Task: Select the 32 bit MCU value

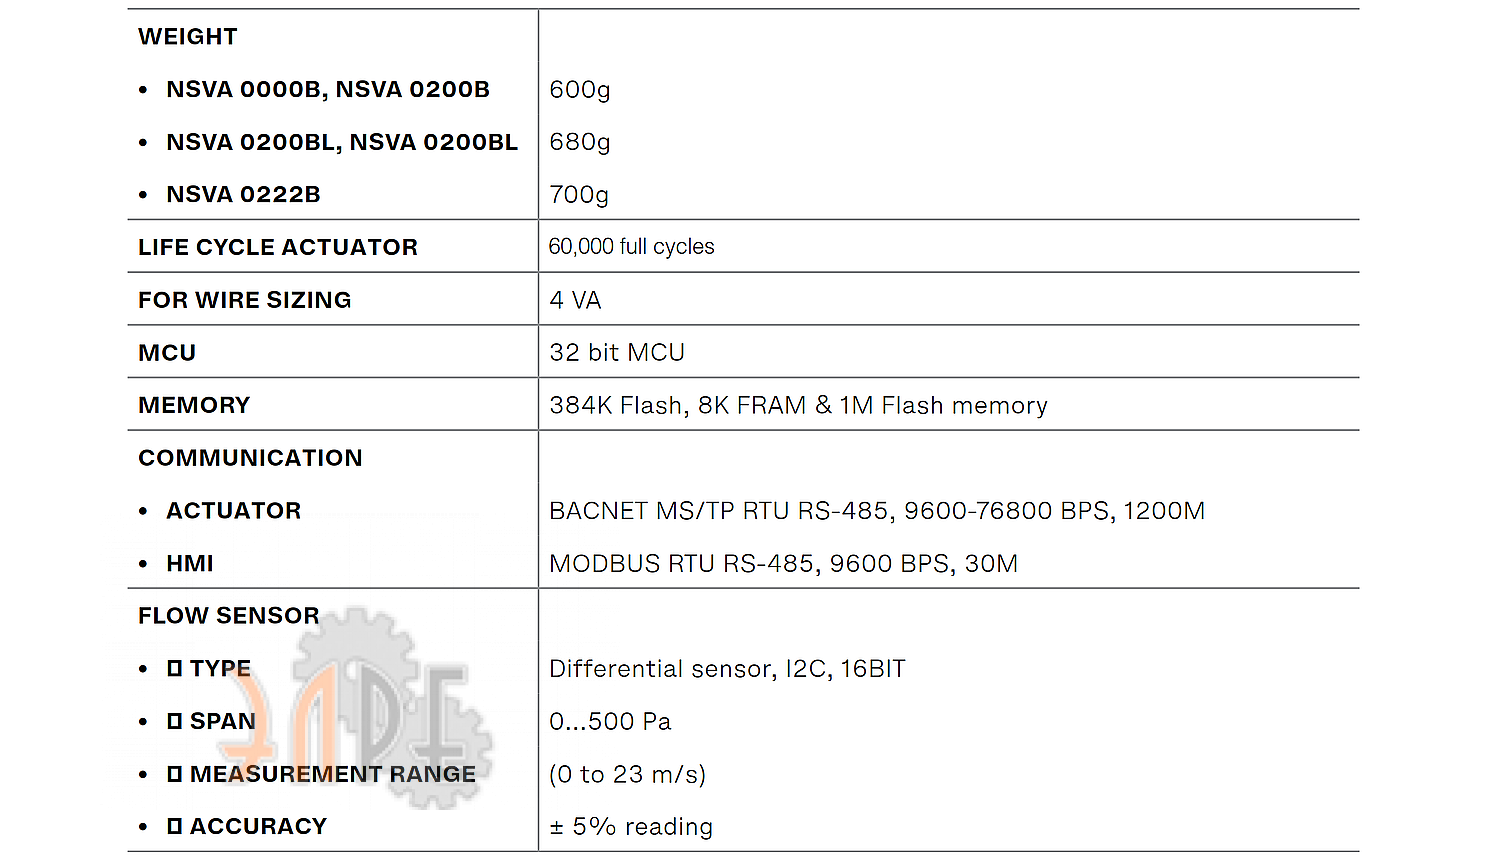Action: point(617,353)
